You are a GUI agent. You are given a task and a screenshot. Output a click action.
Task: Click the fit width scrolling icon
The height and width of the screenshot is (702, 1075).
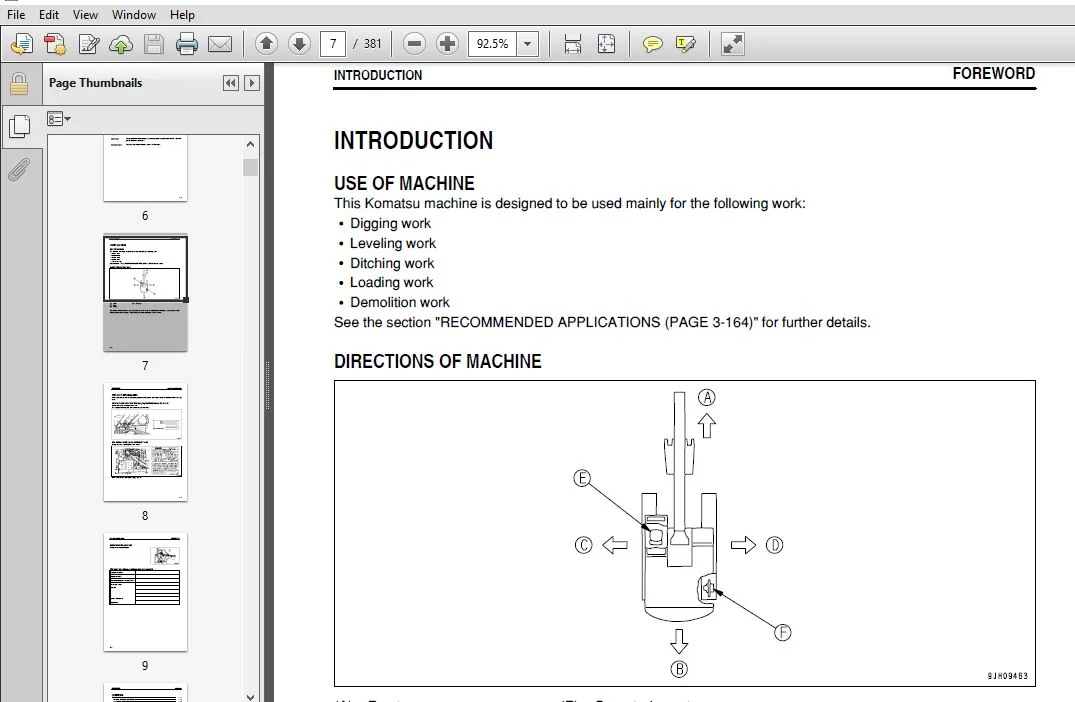[x=572, y=44]
